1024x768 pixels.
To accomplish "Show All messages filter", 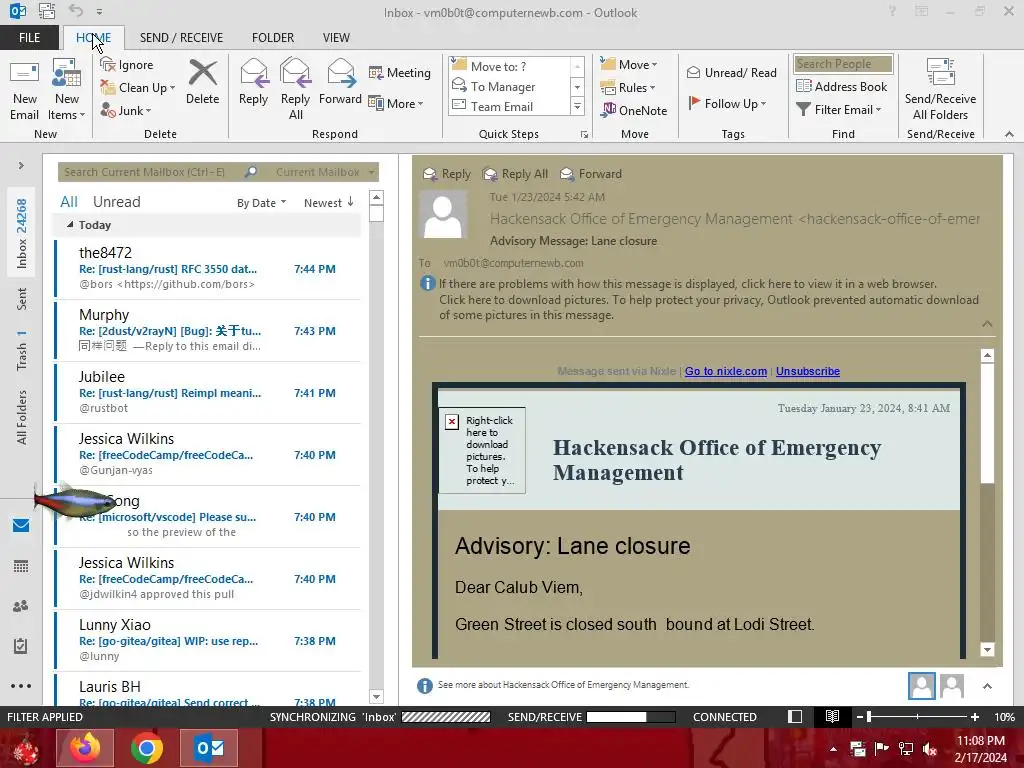I will [x=69, y=202].
